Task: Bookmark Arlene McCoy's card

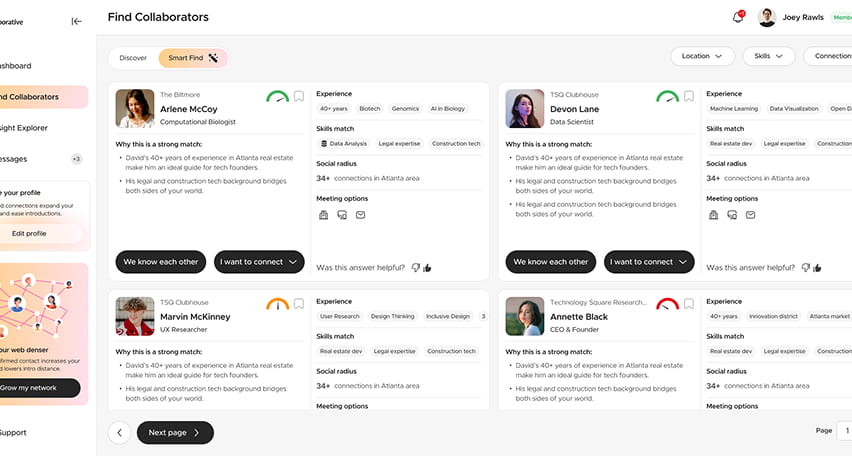Action: [299, 96]
